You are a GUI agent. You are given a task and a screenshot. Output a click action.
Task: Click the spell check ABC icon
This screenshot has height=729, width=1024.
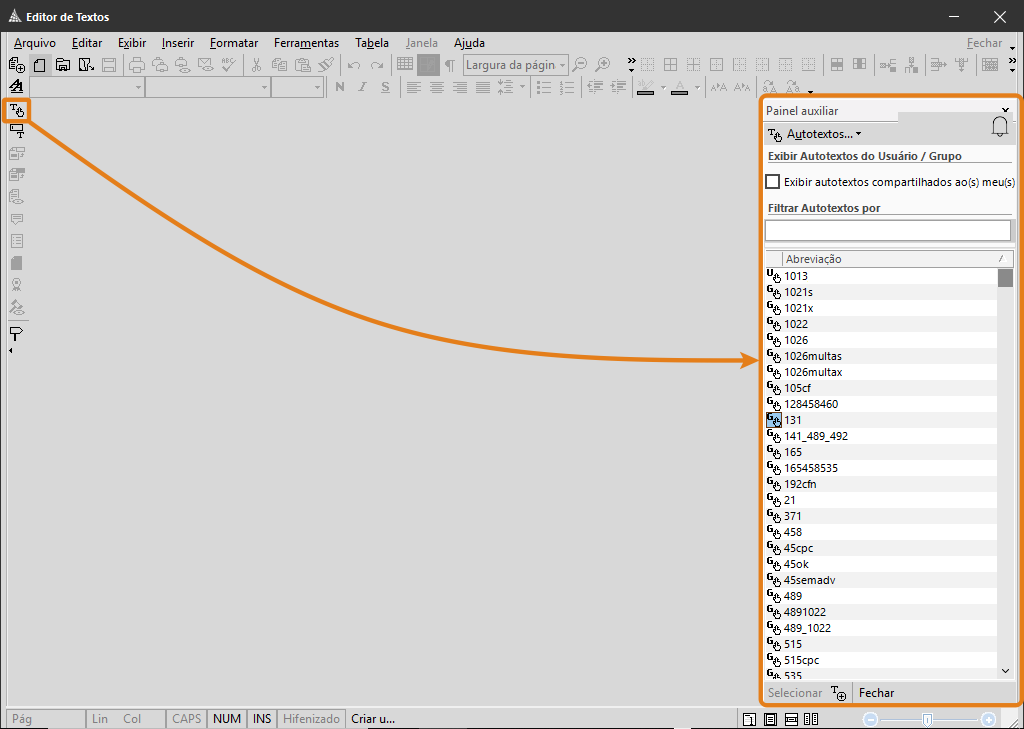[229, 65]
